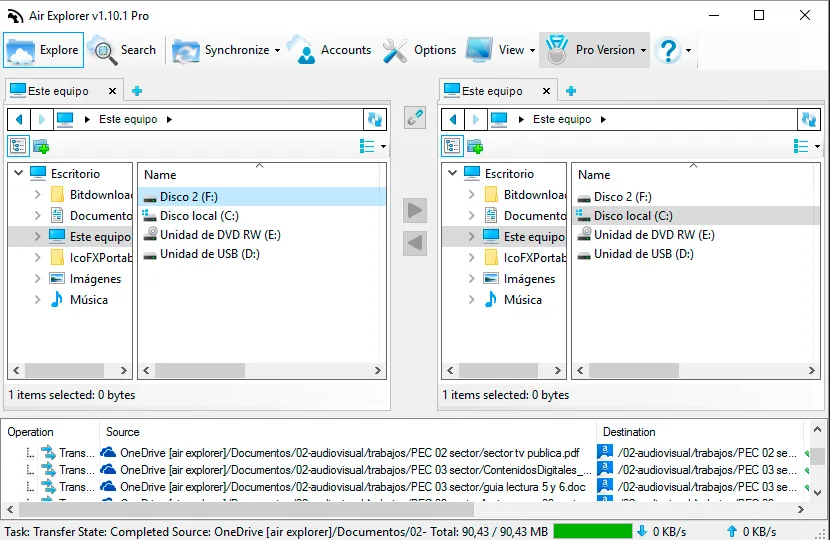Refresh the left pane address bar
This screenshot has height=540, width=830.
tap(375, 119)
